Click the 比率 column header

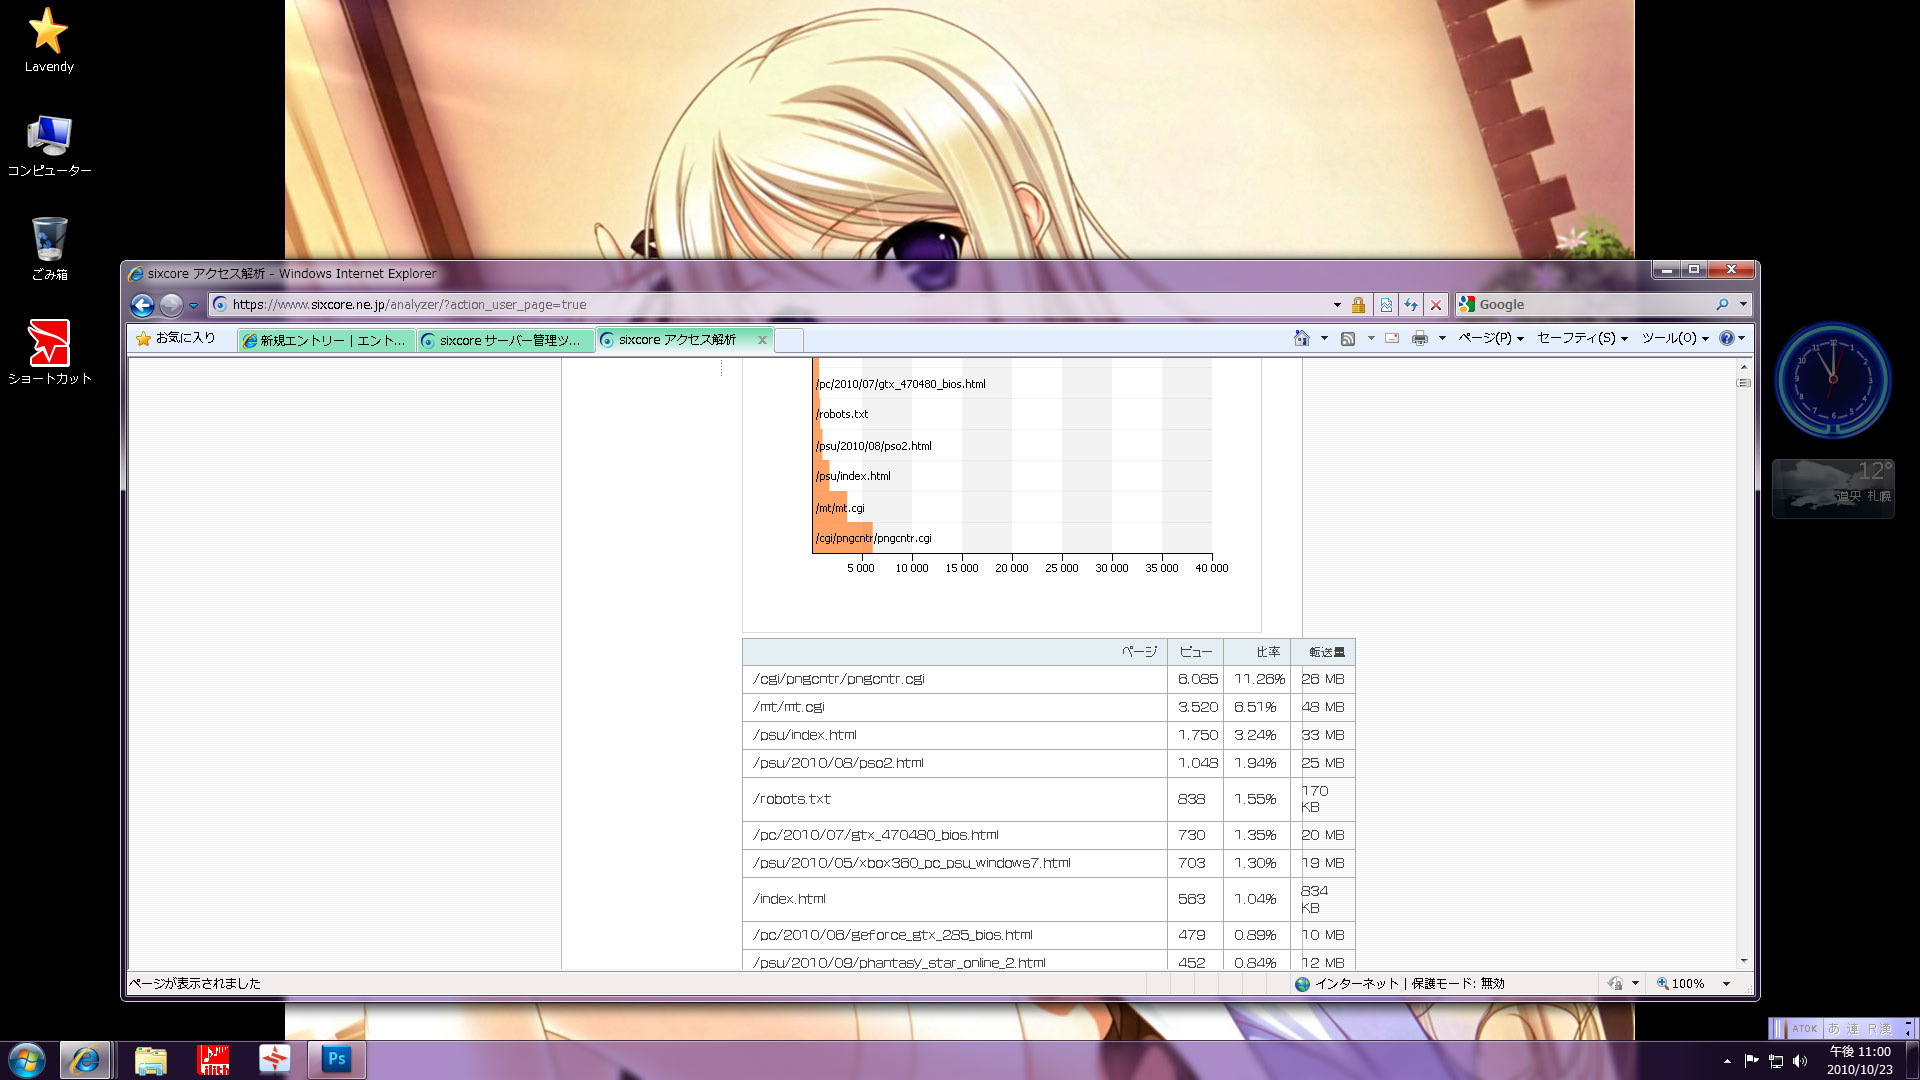point(1257,652)
